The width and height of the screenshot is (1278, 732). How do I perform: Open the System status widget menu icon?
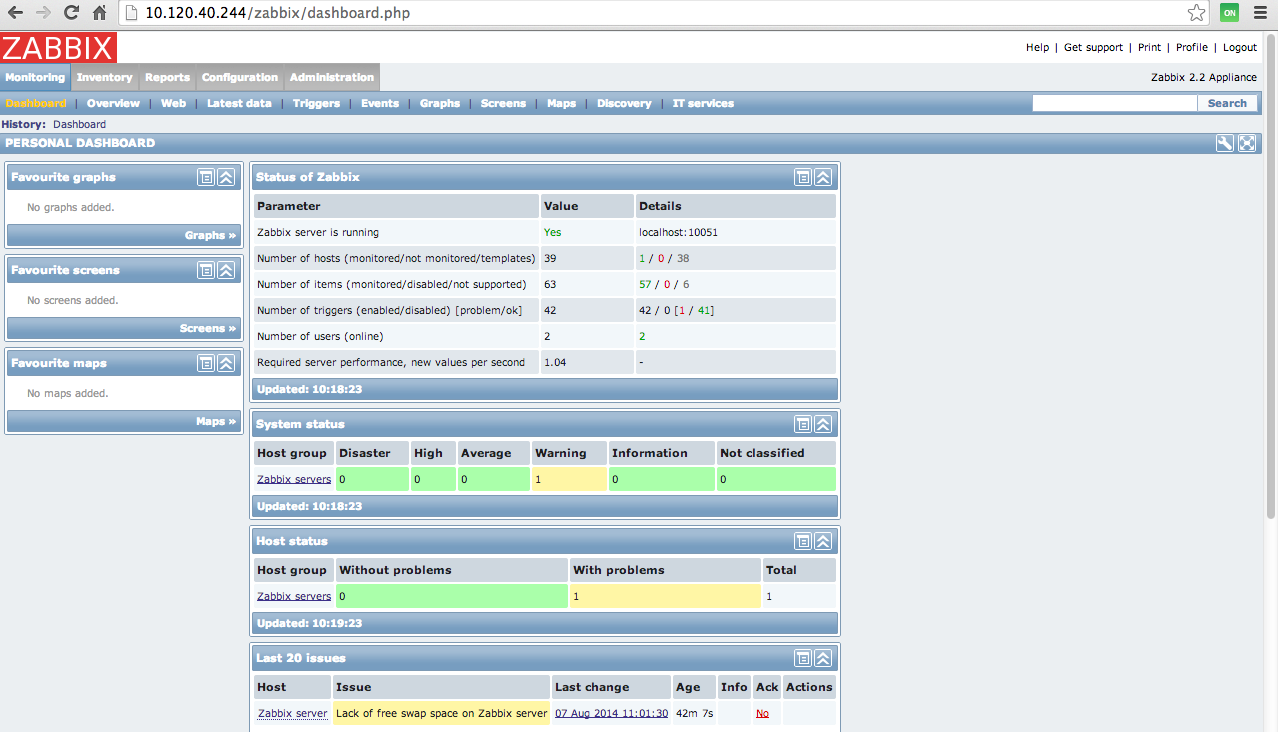point(803,424)
